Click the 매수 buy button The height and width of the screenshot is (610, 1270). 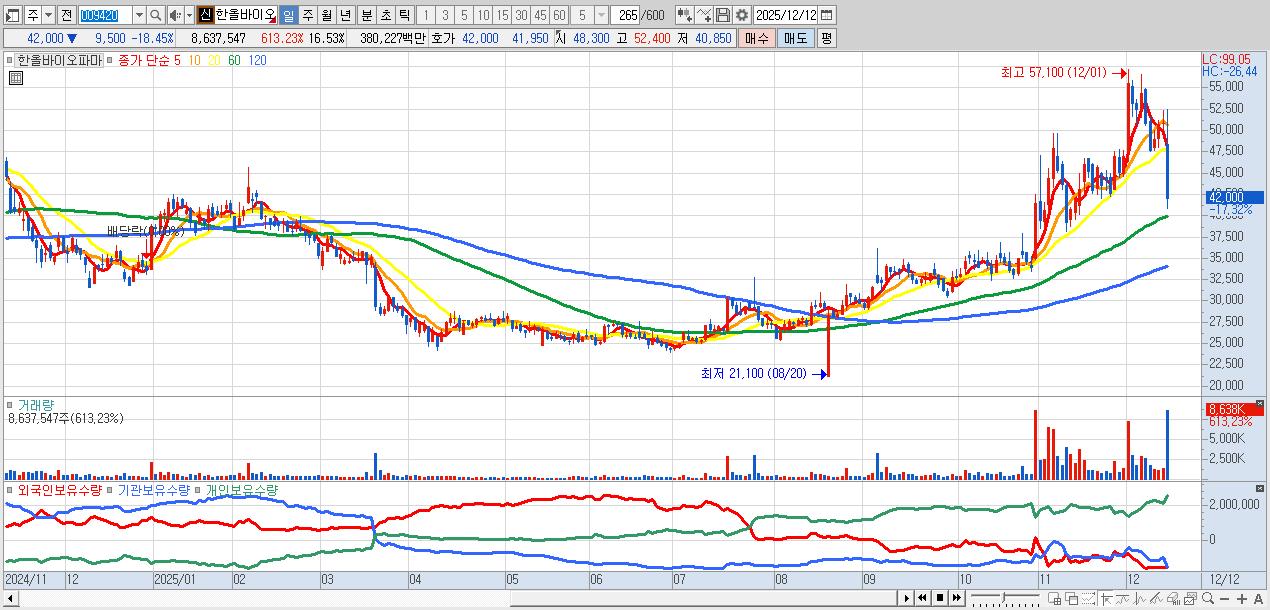pyautogui.click(x=757, y=38)
